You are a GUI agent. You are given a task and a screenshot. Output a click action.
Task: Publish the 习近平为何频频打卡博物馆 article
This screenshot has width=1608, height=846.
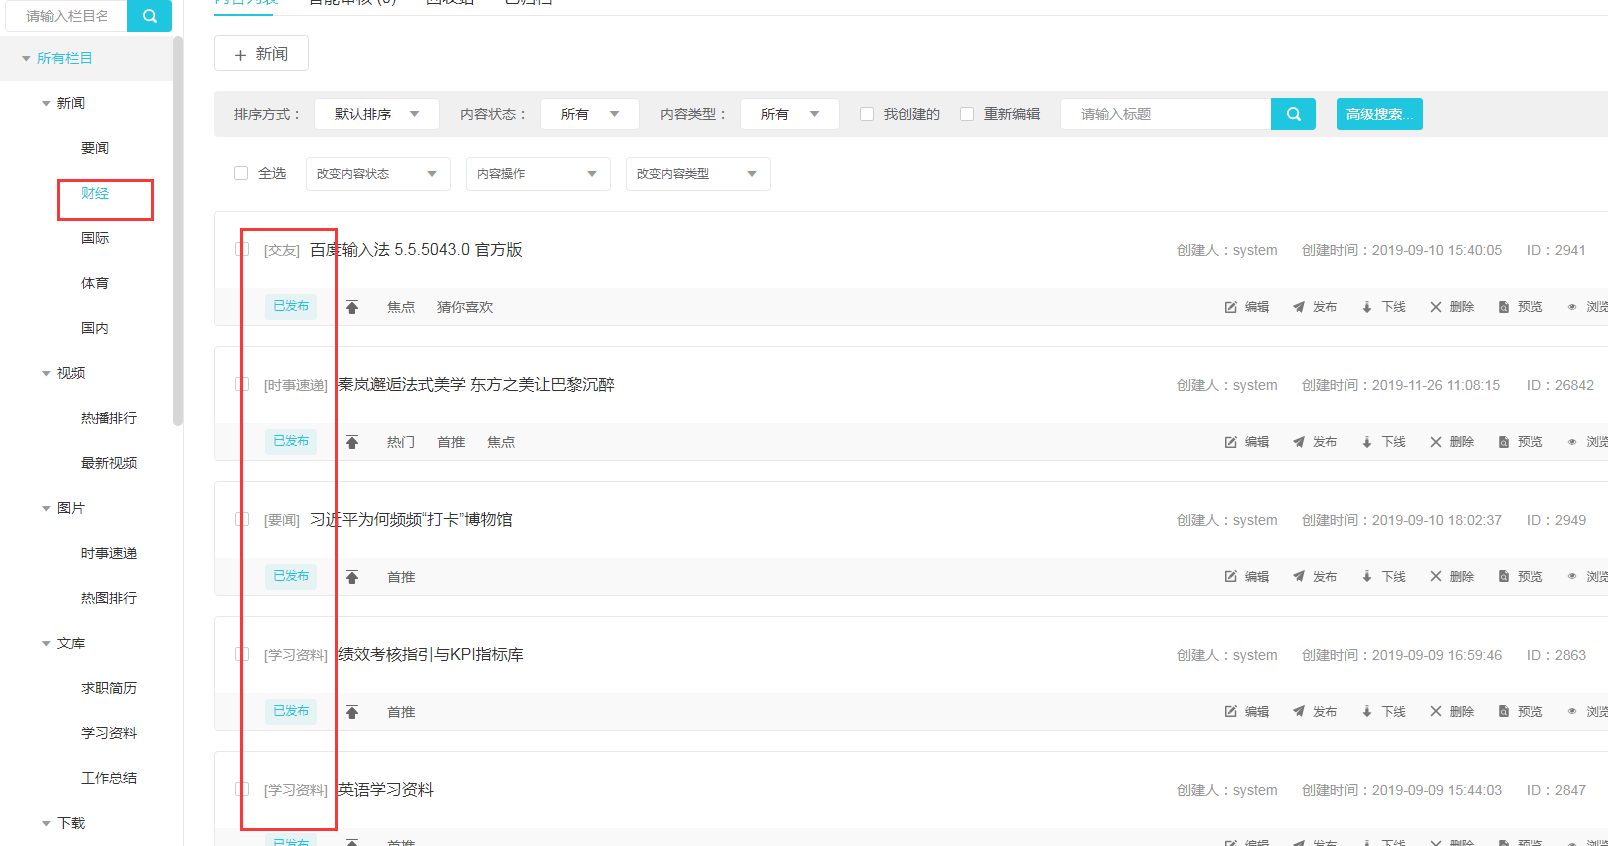pyautogui.click(x=1315, y=577)
